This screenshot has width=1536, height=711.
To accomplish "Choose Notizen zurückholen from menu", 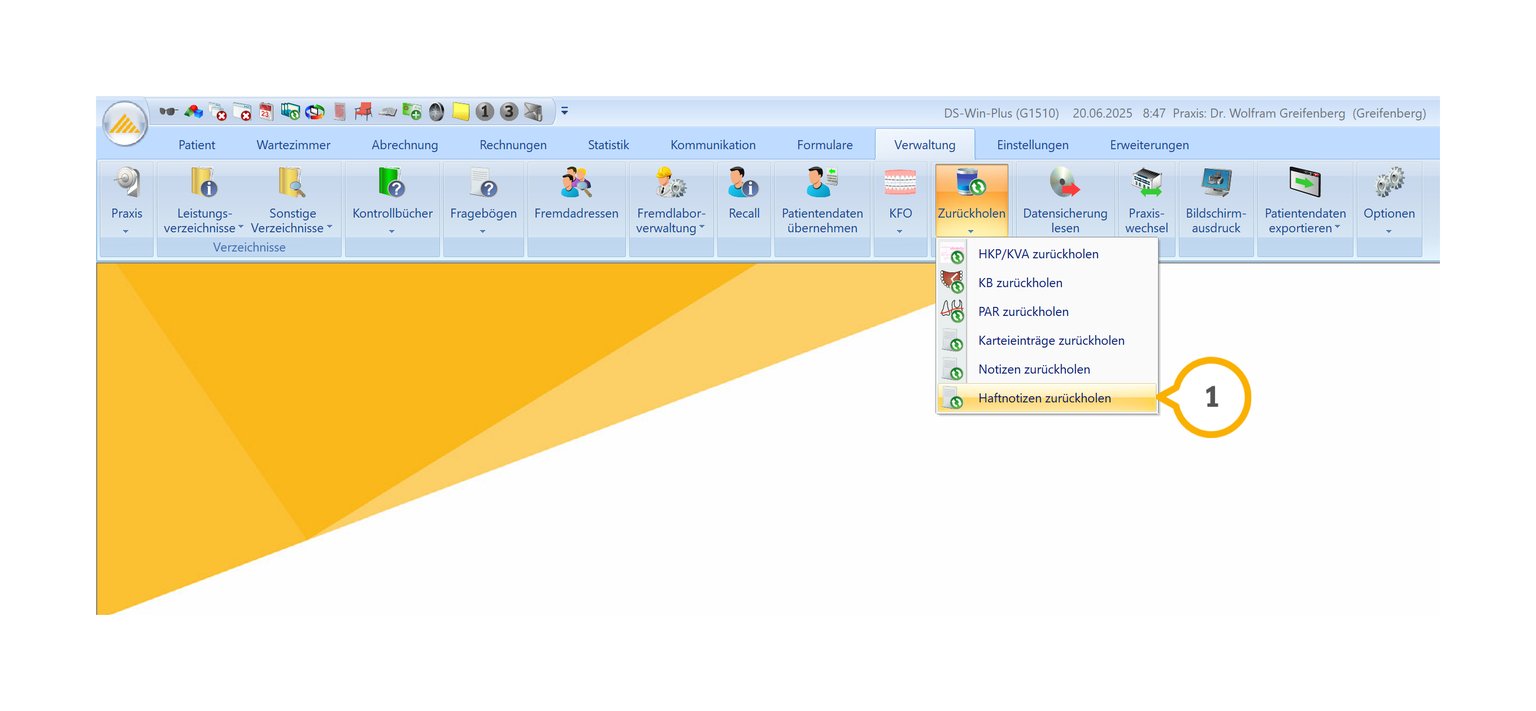I will (x=1047, y=370).
